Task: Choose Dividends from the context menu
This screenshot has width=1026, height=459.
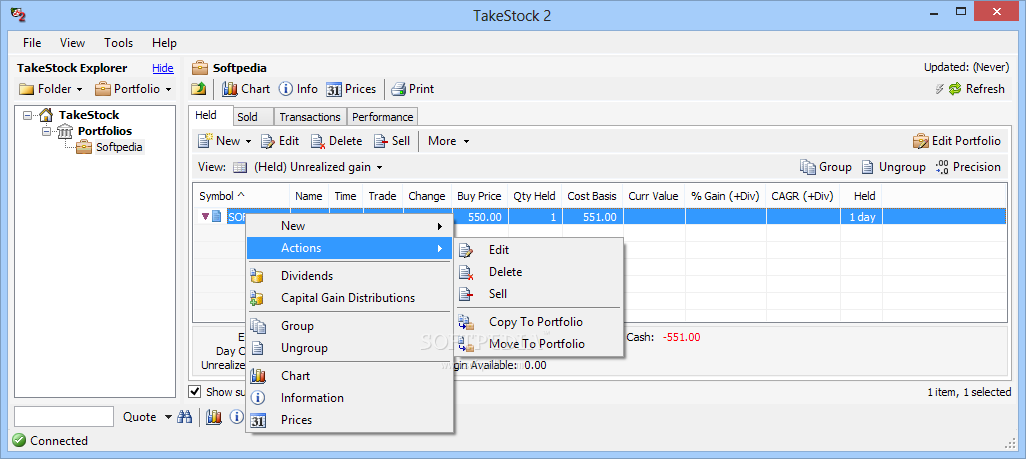Action: point(349,276)
